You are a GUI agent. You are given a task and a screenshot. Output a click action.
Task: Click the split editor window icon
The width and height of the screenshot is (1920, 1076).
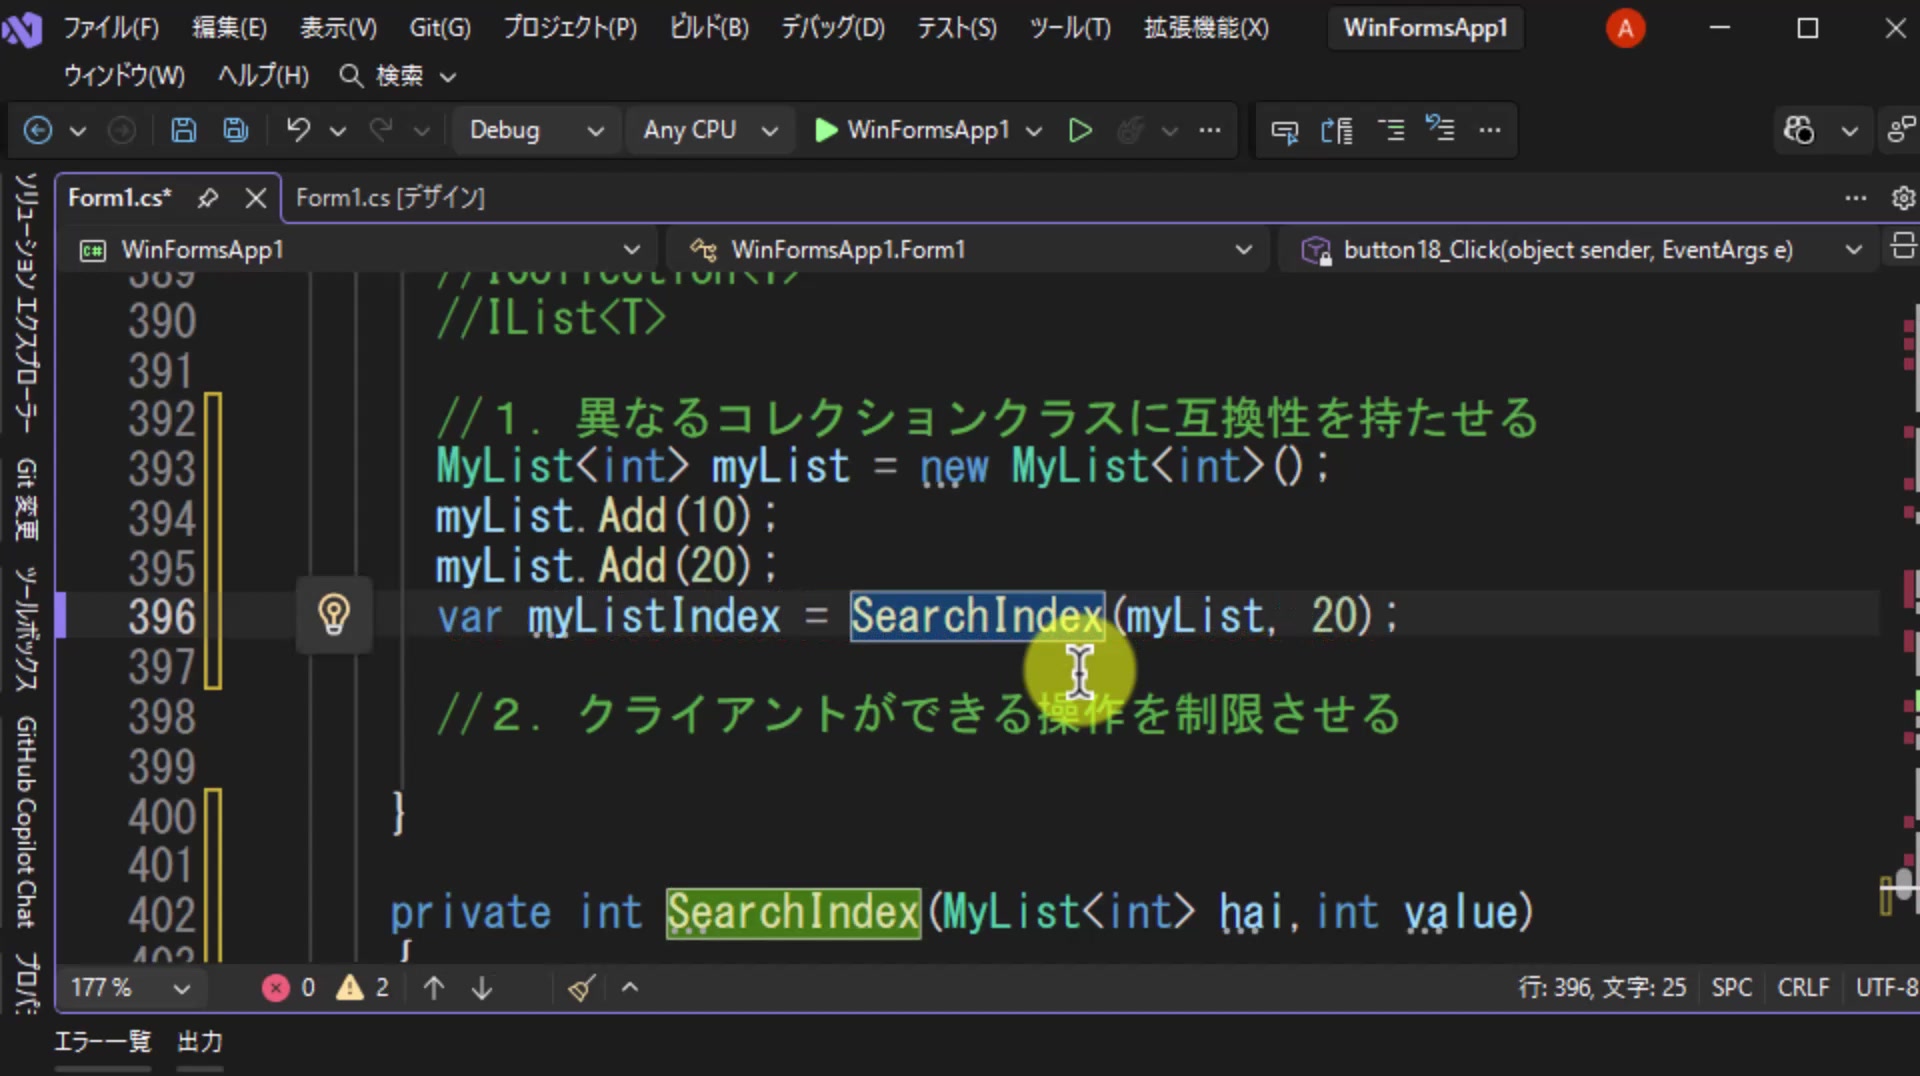[1903, 246]
